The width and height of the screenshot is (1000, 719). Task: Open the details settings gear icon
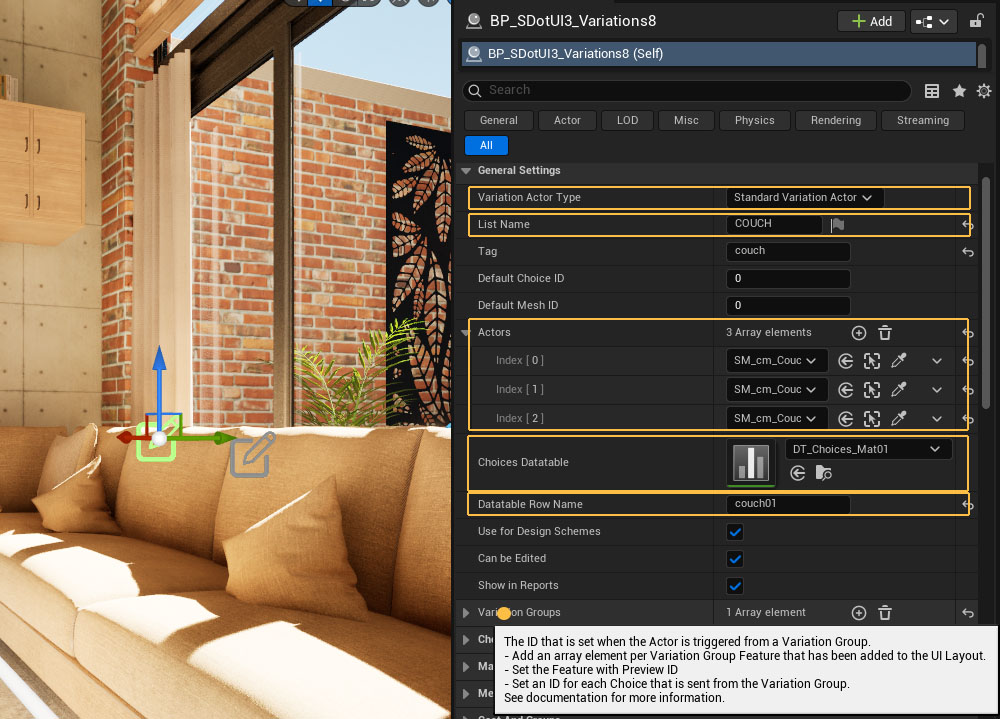tap(984, 91)
